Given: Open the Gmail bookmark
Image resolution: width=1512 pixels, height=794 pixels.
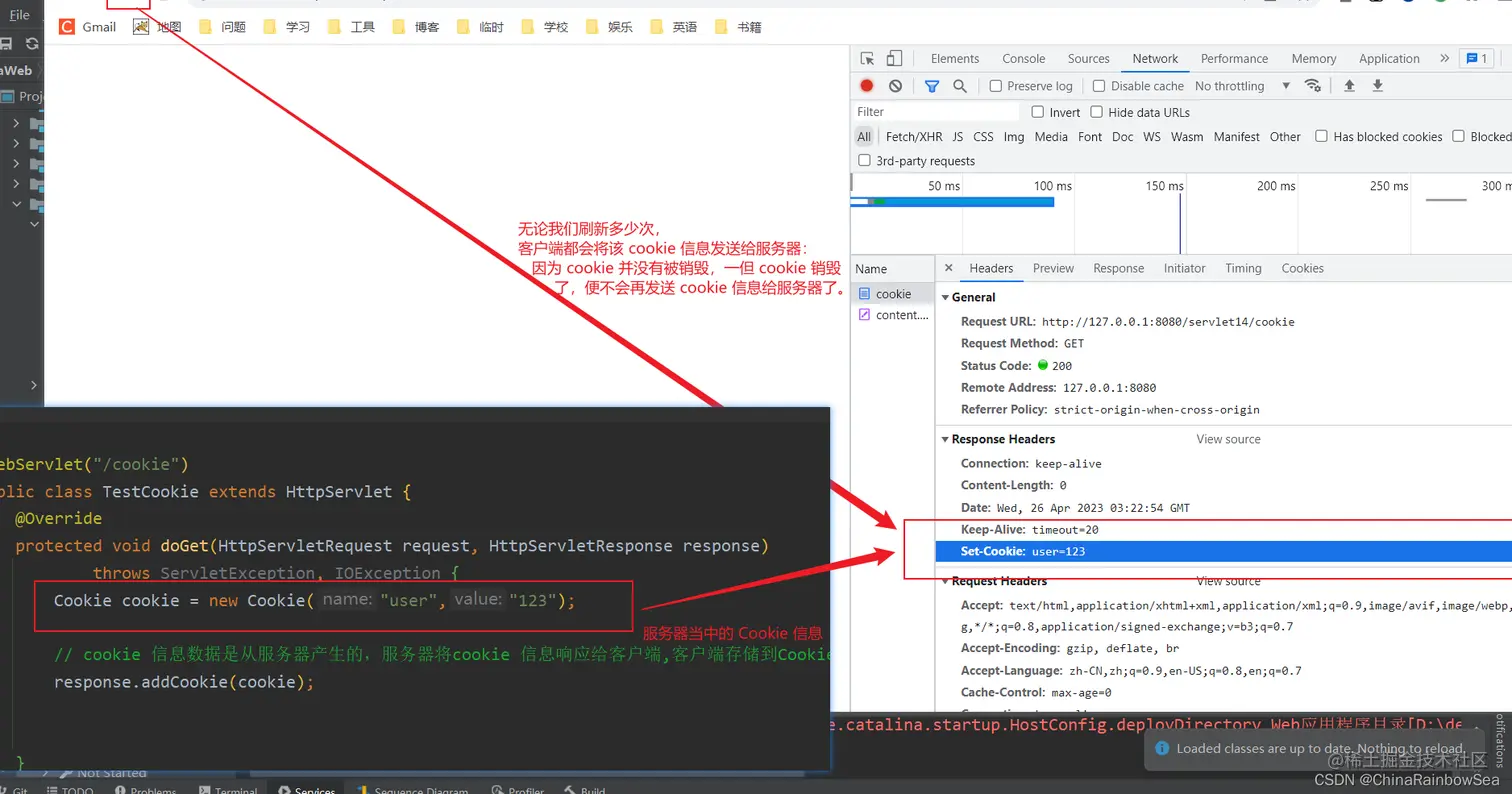Looking at the screenshot, I should tap(88, 27).
